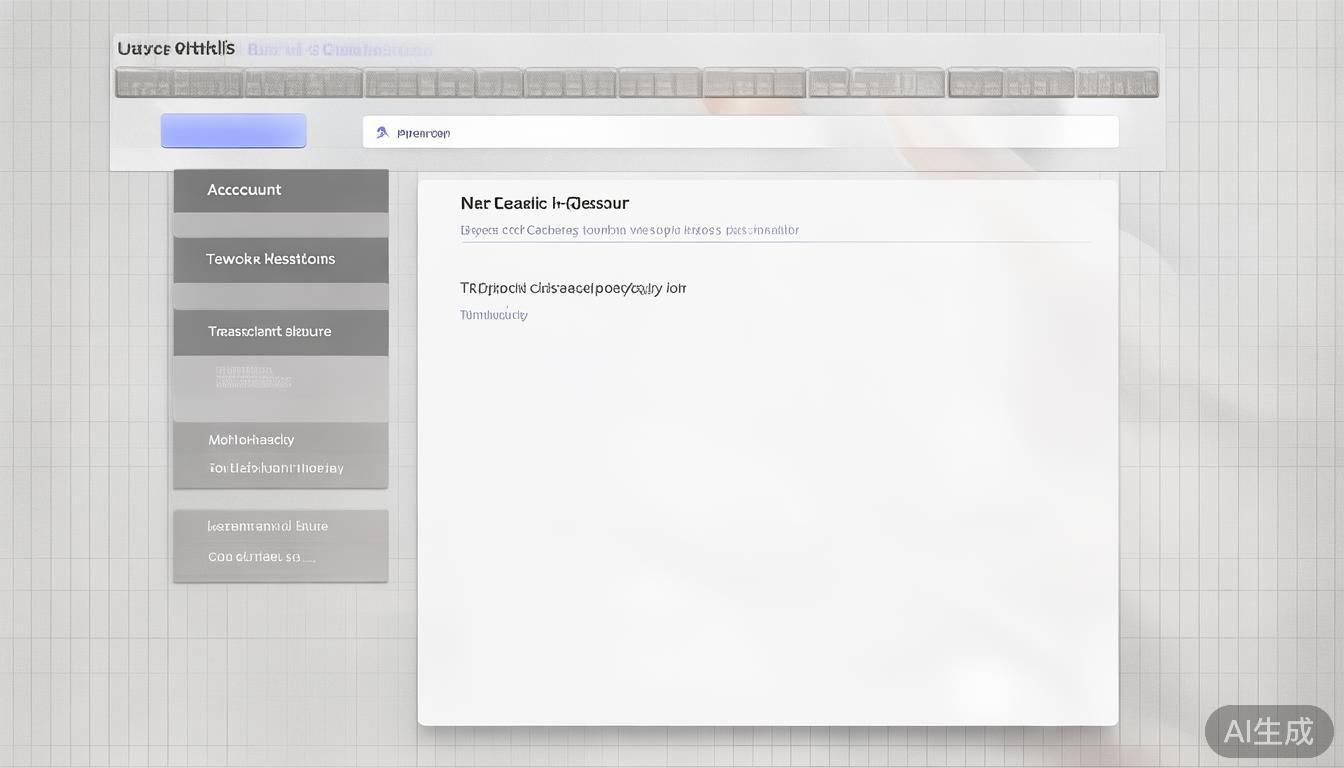
Task: Select the Motorhascity sidebar entry
Action: pos(251,439)
